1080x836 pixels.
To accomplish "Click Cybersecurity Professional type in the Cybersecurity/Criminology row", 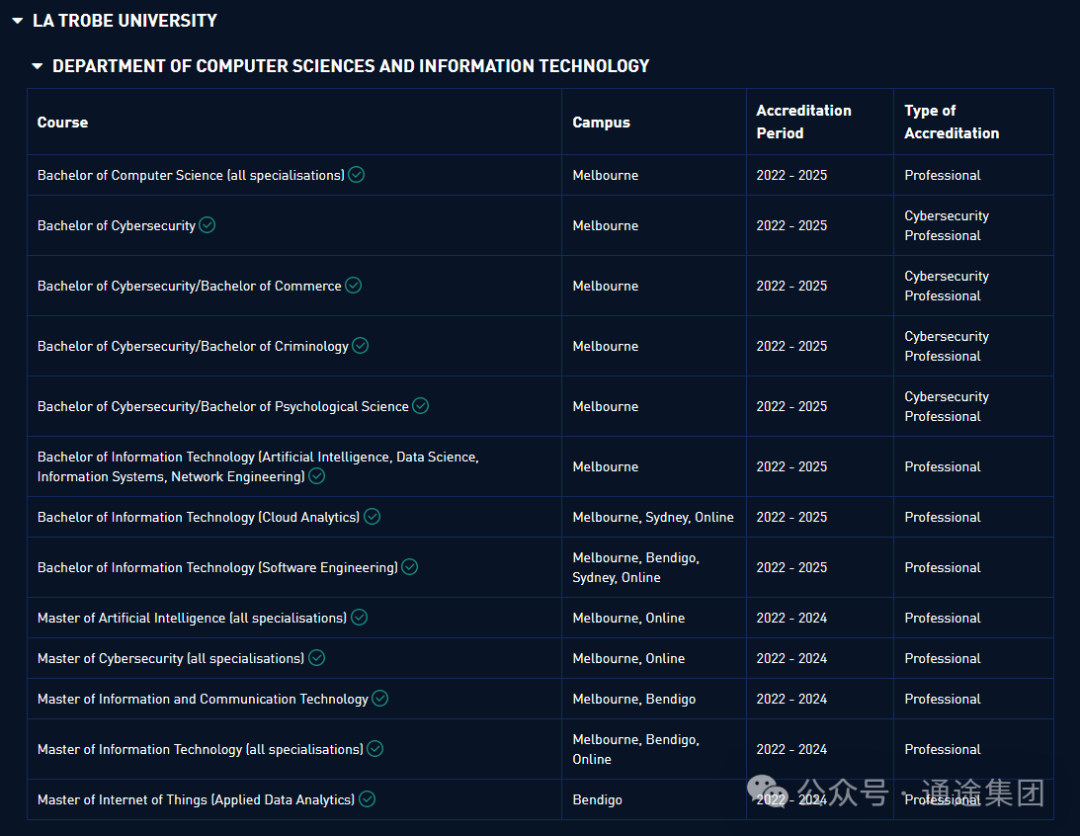I will click(x=946, y=346).
